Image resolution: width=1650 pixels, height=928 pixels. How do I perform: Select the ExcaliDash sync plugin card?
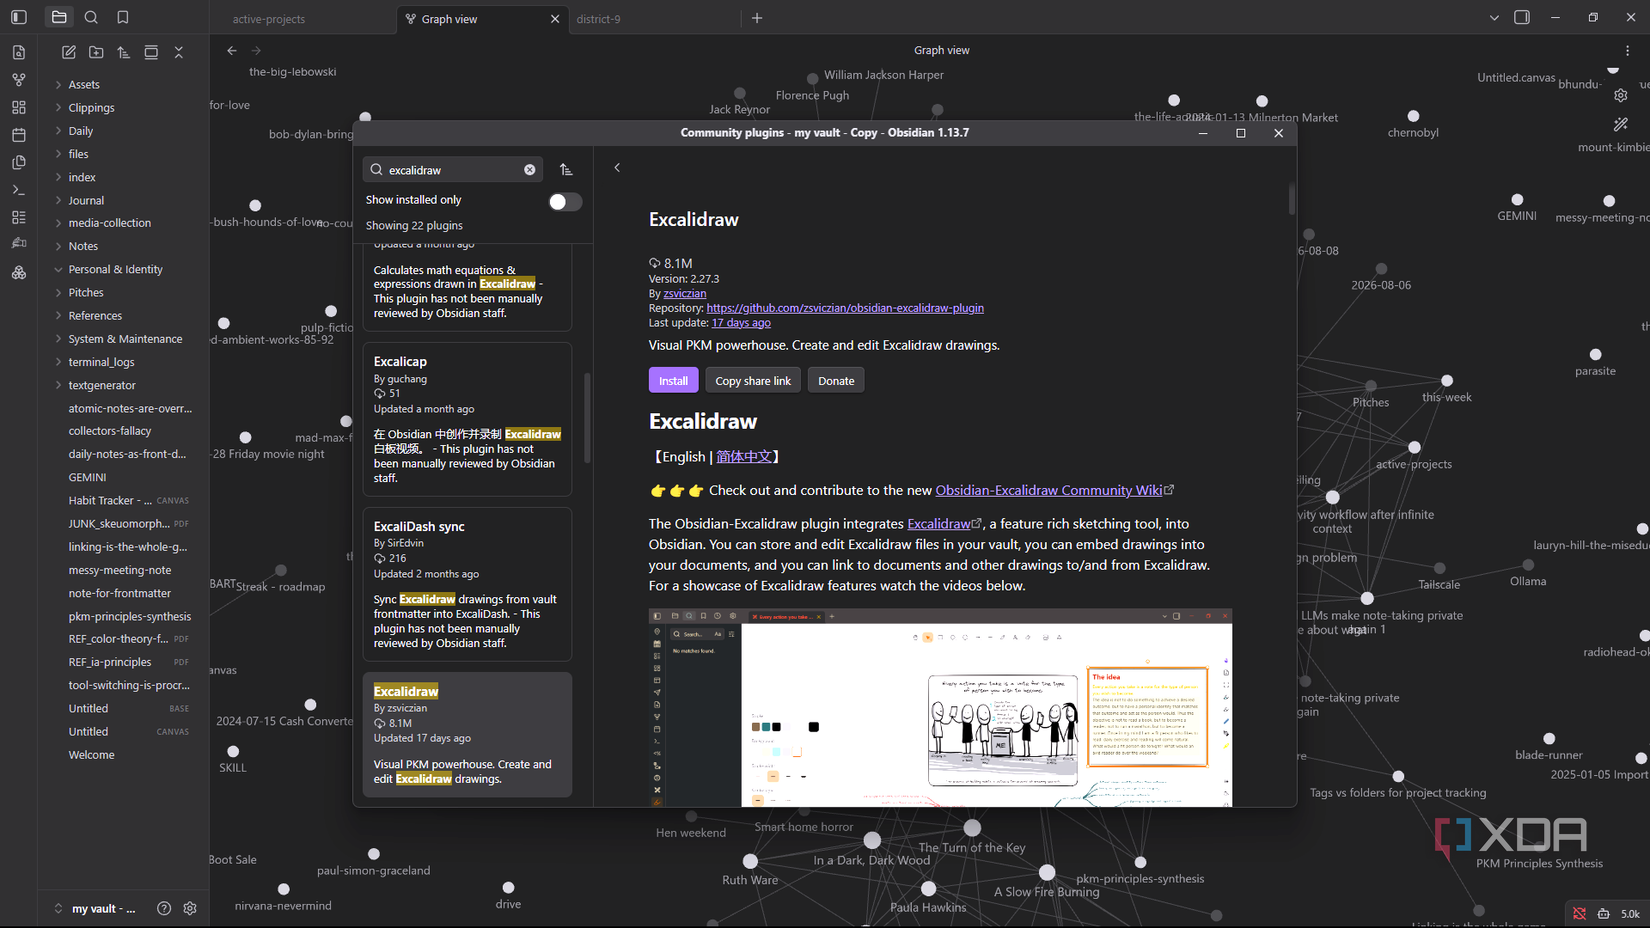pos(467,584)
